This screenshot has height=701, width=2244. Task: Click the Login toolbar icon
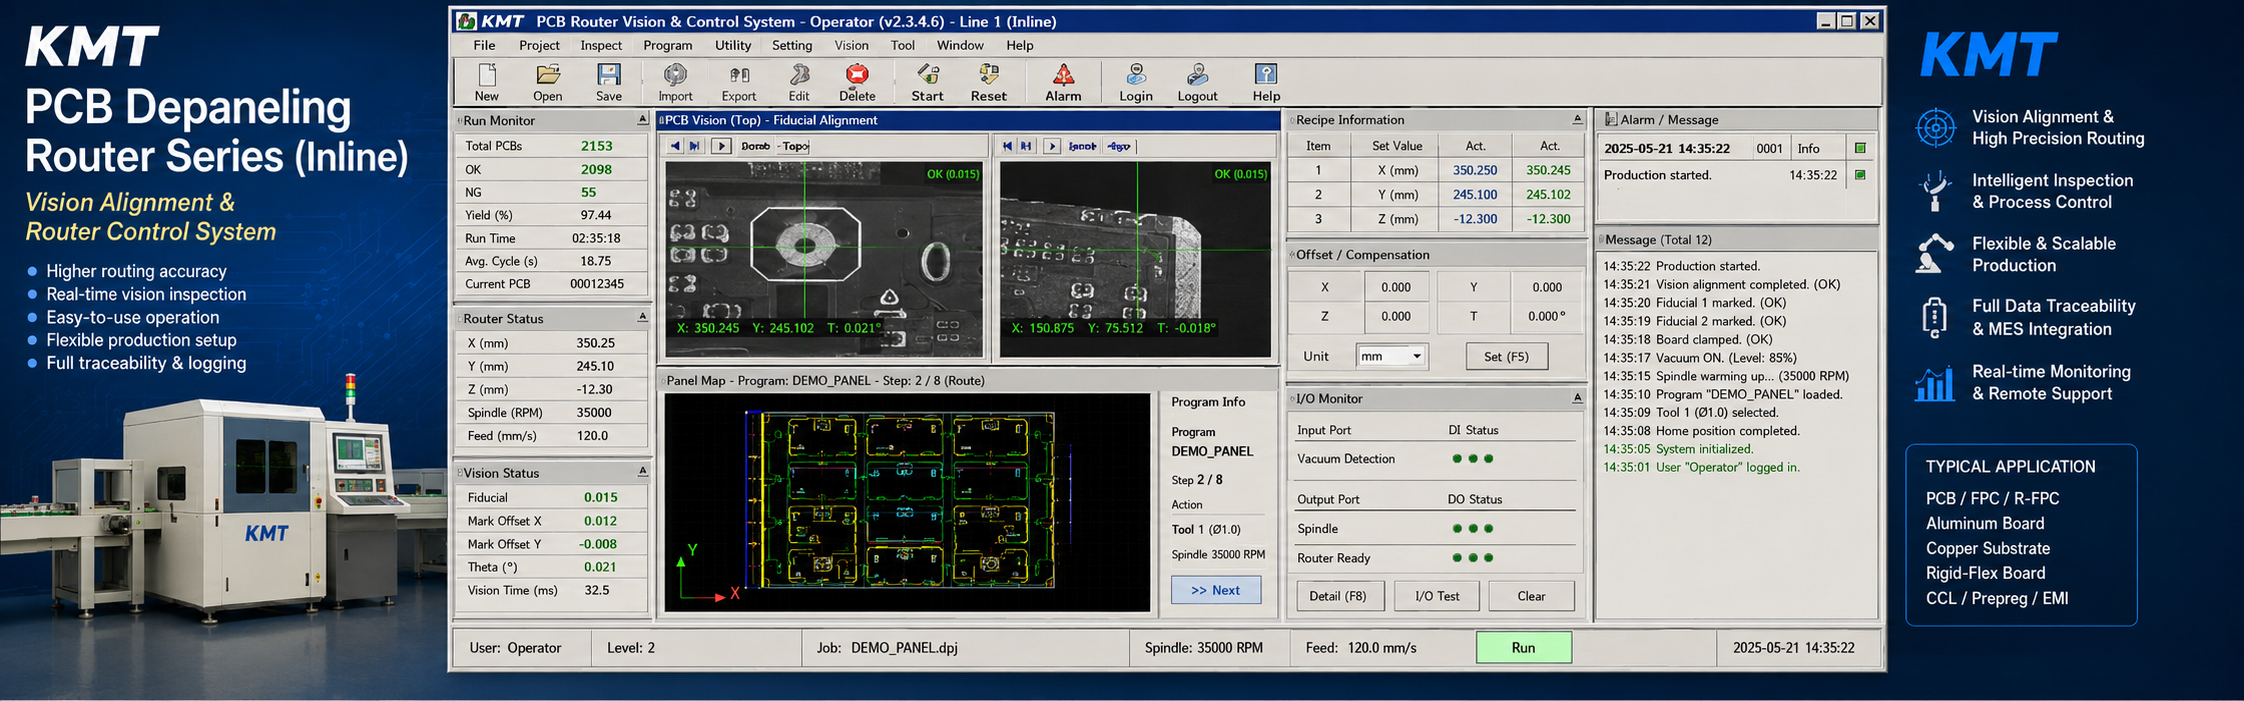coord(1136,75)
